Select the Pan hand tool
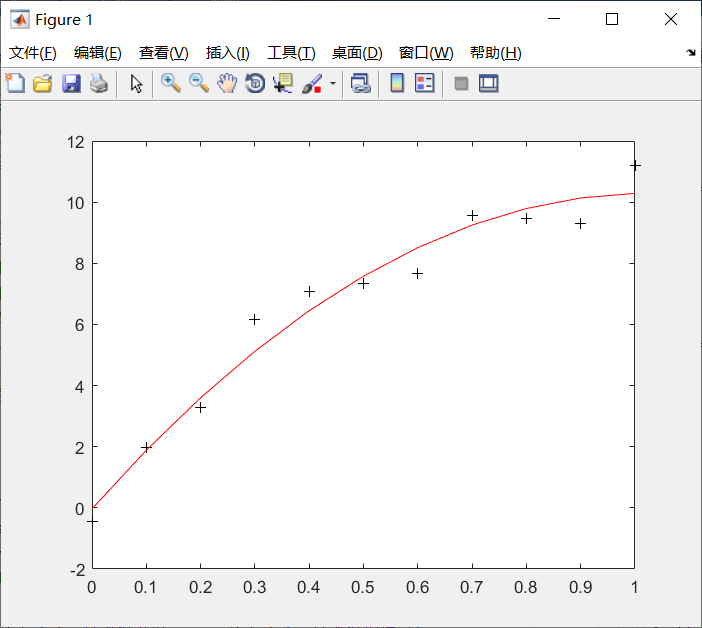The height and width of the screenshot is (628, 702). [x=227, y=83]
